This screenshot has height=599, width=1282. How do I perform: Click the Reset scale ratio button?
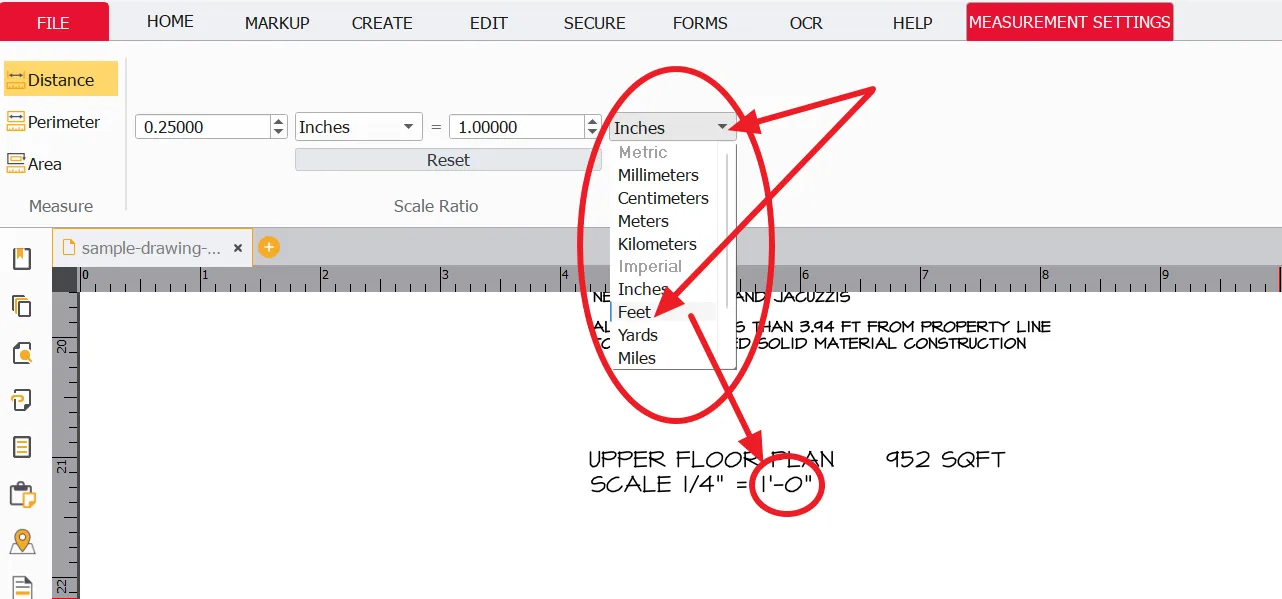[448, 160]
